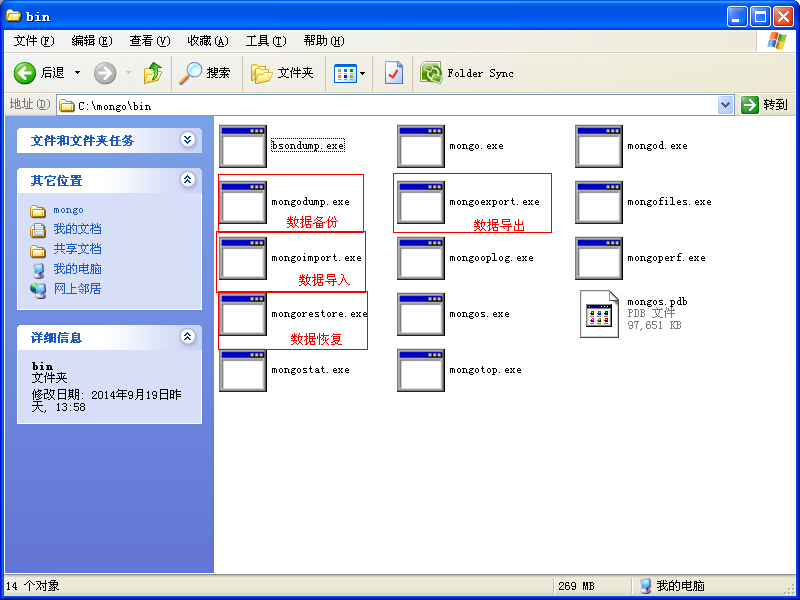Open the mongo folder link
This screenshot has height=600, width=800.
(x=68, y=210)
